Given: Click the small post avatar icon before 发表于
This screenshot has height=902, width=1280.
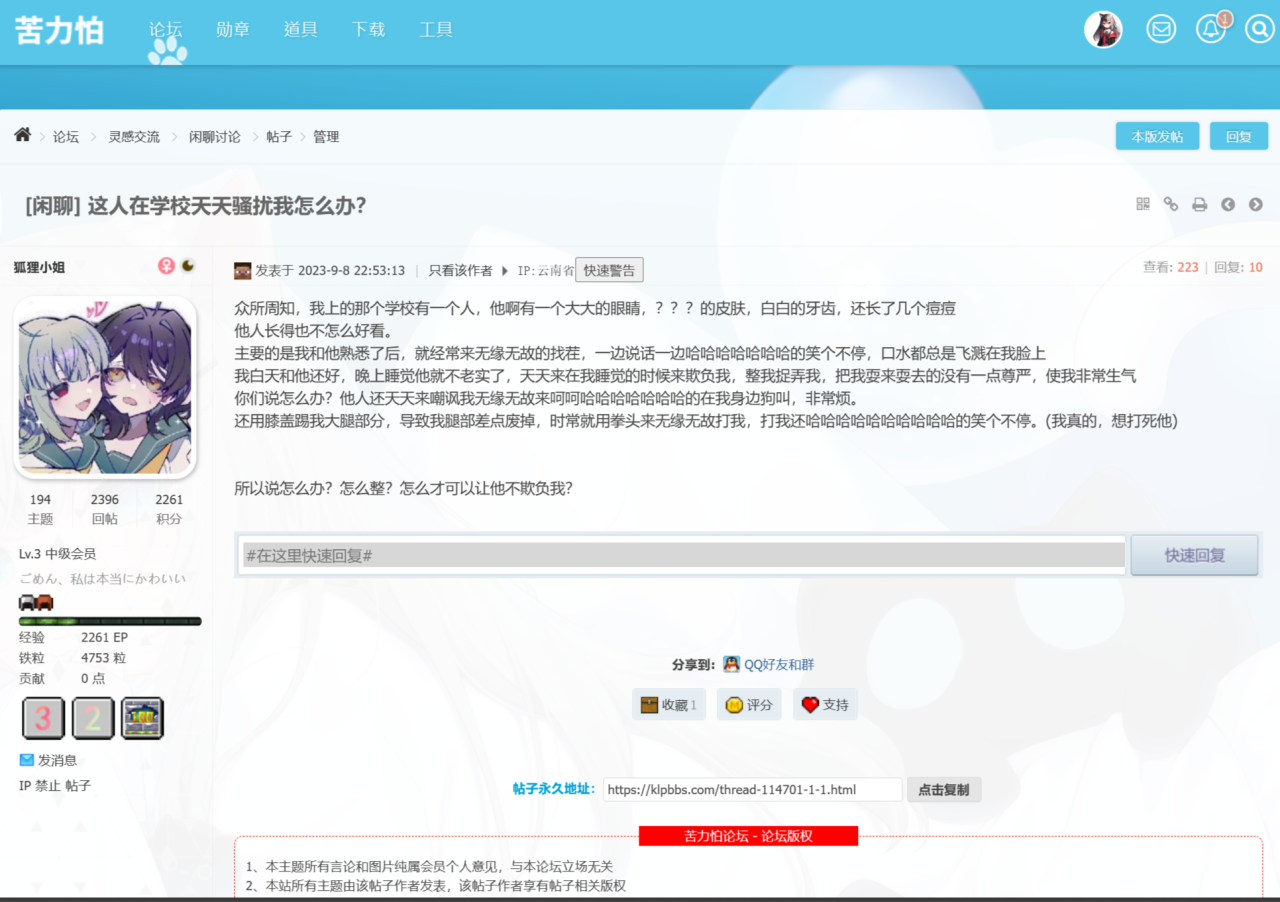Looking at the screenshot, I should 242,270.
